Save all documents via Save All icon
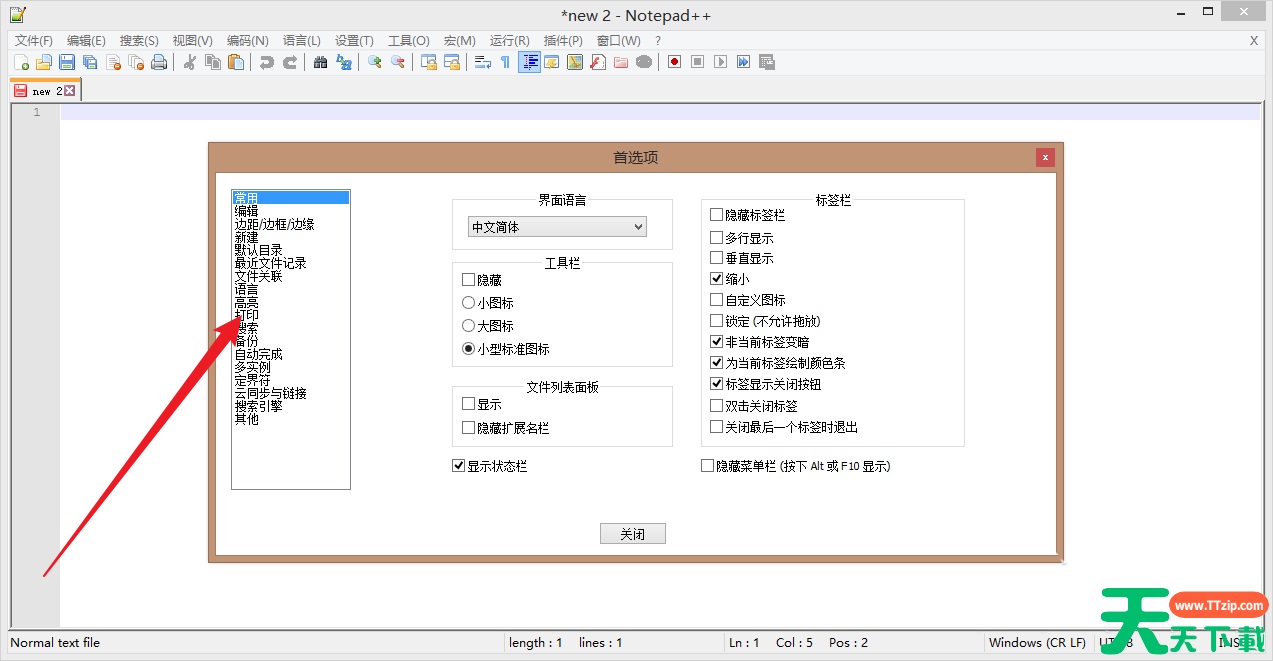 click(x=90, y=61)
